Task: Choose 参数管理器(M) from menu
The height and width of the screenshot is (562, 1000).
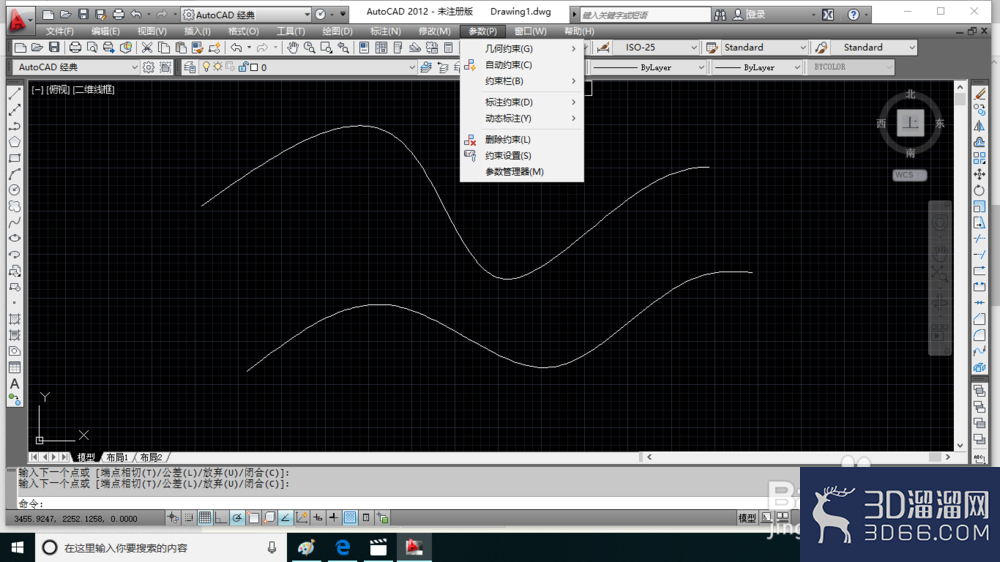Action: click(522, 172)
